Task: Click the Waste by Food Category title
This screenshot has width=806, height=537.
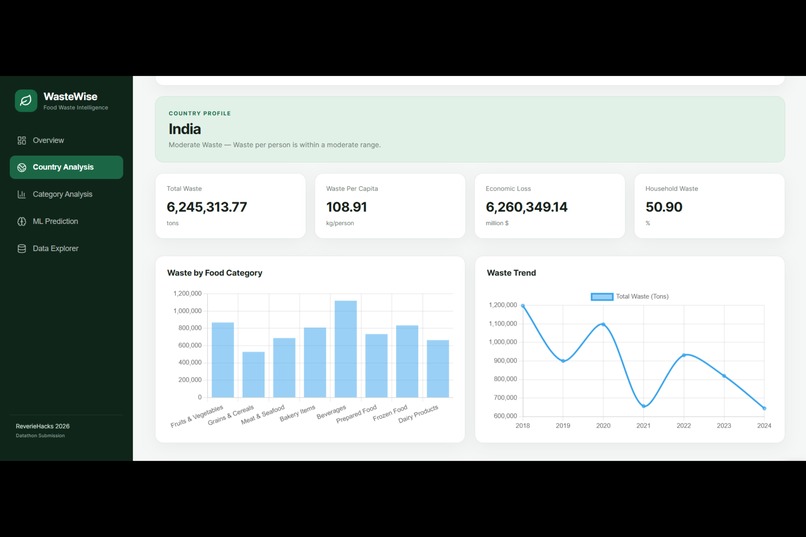Action: pos(214,273)
